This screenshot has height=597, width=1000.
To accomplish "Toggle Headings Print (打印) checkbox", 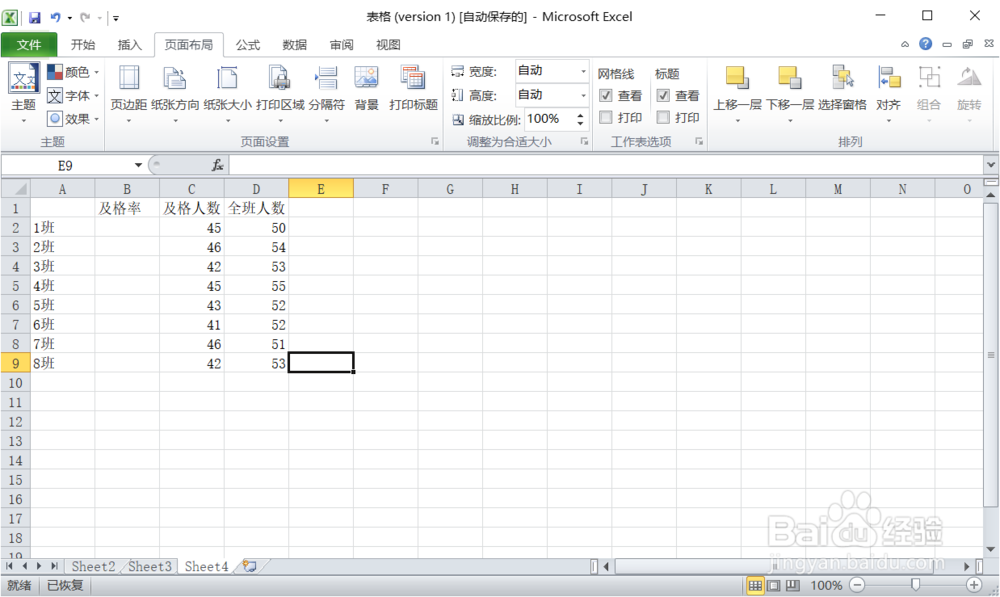I will coord(663,117).
